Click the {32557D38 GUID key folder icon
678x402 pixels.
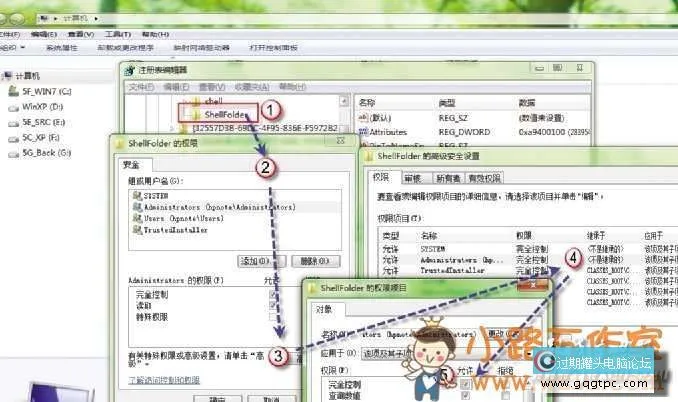pyautogui.click(x=184, y=128)
